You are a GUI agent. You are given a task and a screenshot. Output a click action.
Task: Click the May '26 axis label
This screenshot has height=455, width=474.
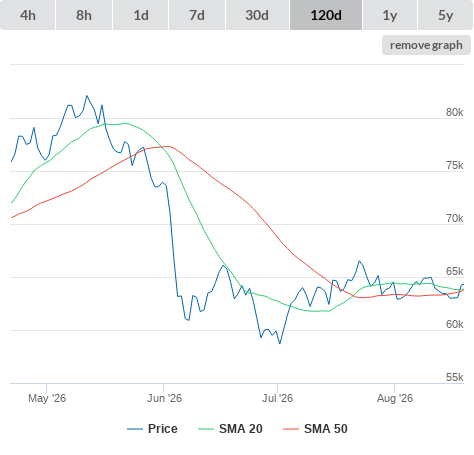click(47, 398)
